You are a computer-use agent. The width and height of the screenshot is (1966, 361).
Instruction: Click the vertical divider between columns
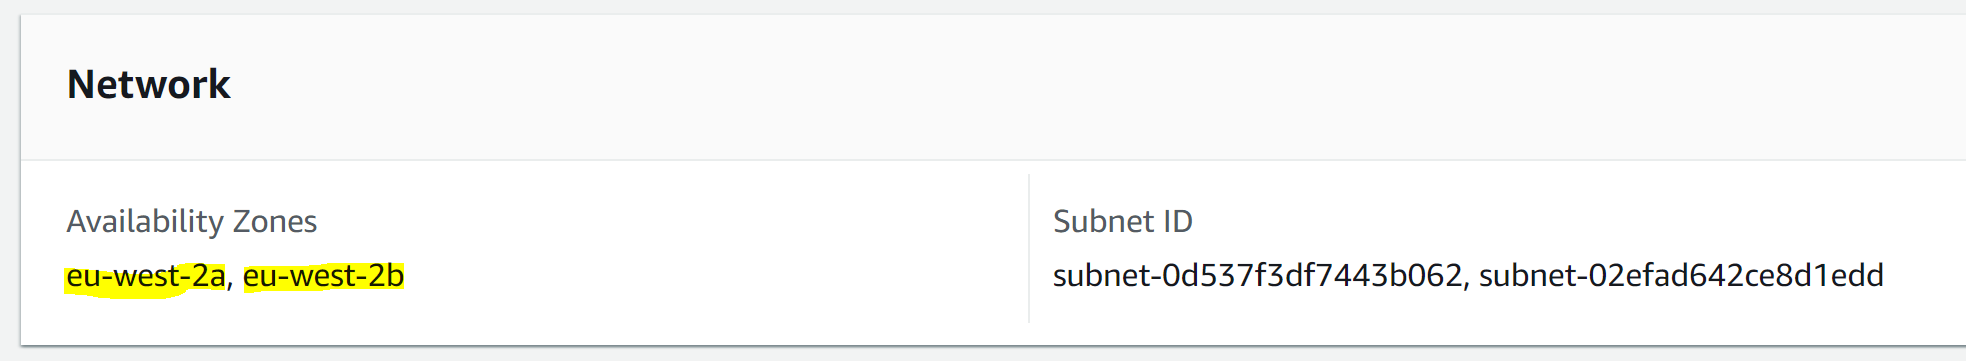(1029, 248)
